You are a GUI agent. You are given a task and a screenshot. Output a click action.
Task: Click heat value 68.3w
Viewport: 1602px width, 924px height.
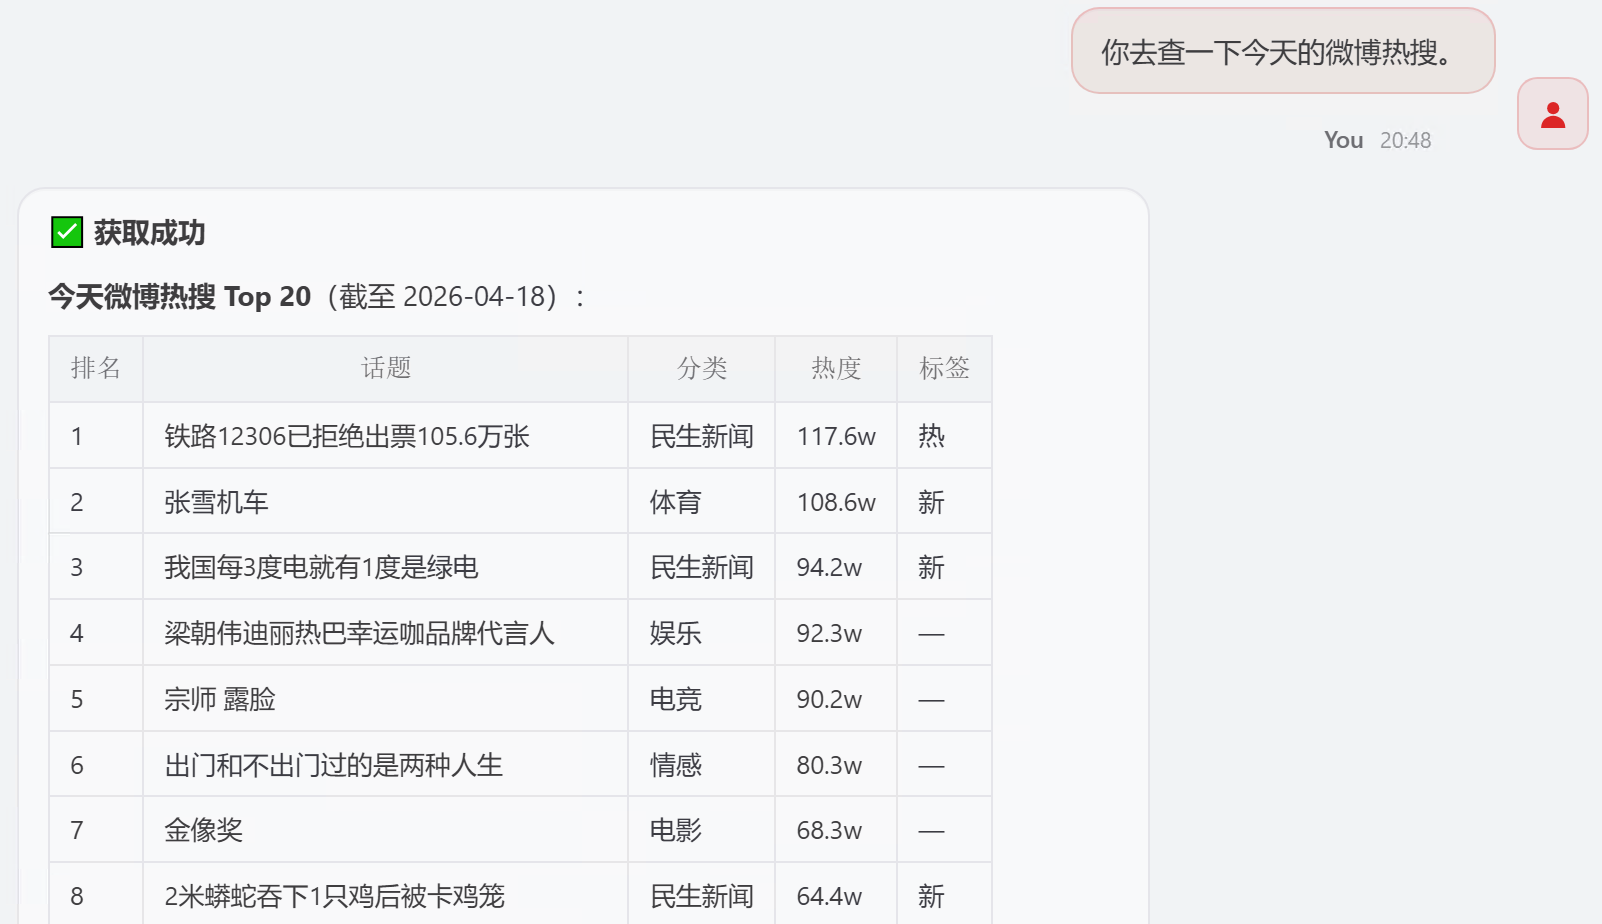829,830
